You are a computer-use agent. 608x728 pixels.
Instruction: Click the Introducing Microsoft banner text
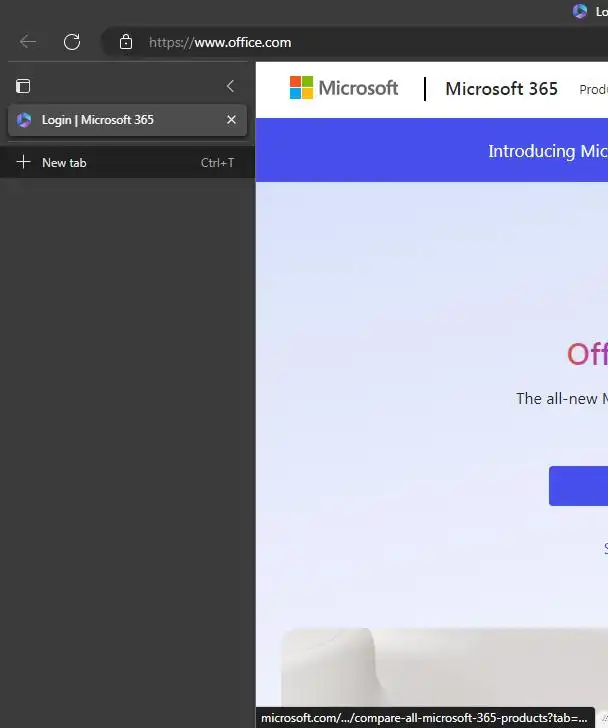[x=548, y=151]
